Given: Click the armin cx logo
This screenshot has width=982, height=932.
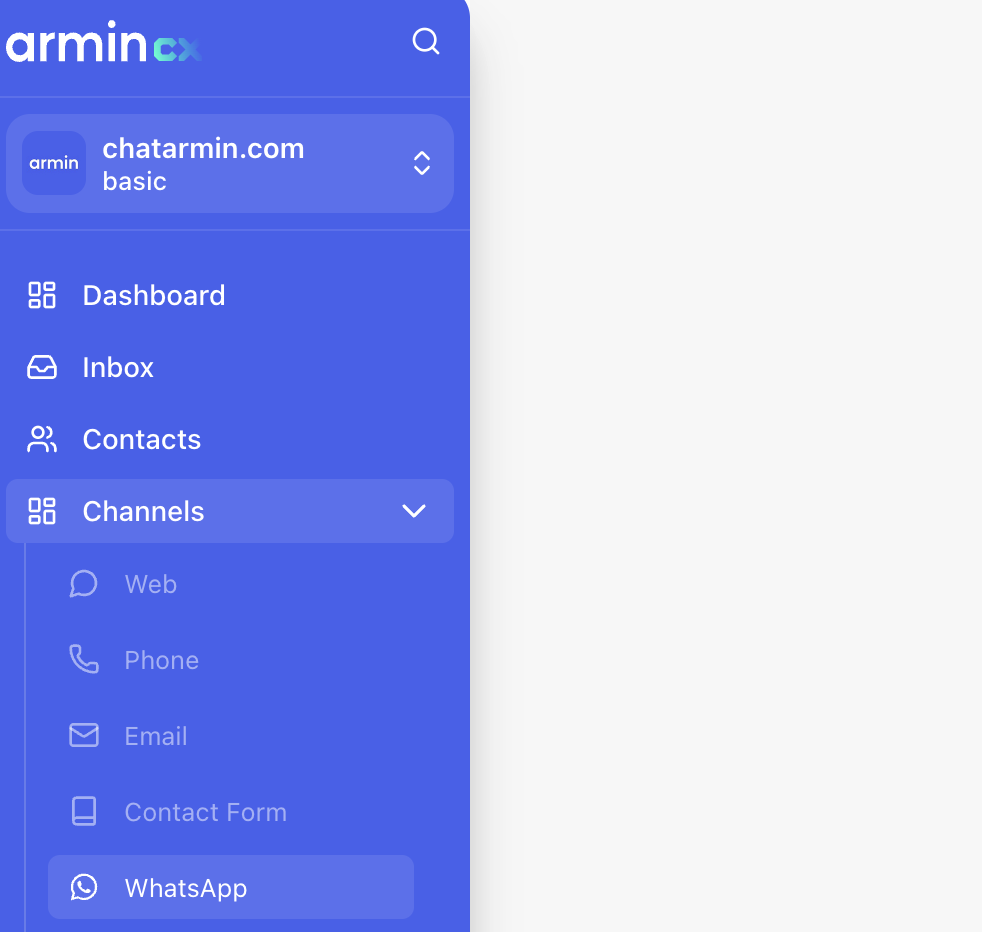Looking at the screenshot, I should click(103, 43).
